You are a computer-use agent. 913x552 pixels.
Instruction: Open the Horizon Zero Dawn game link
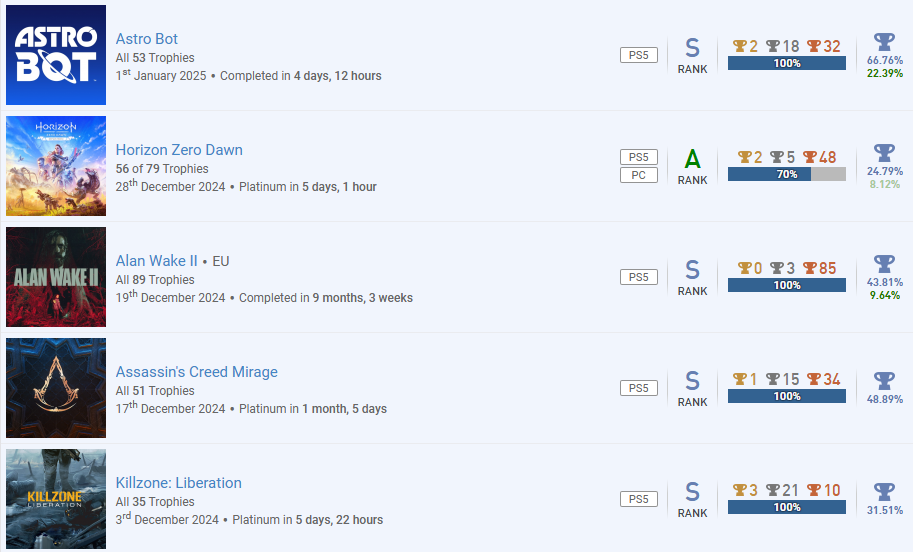coord(179,150)
